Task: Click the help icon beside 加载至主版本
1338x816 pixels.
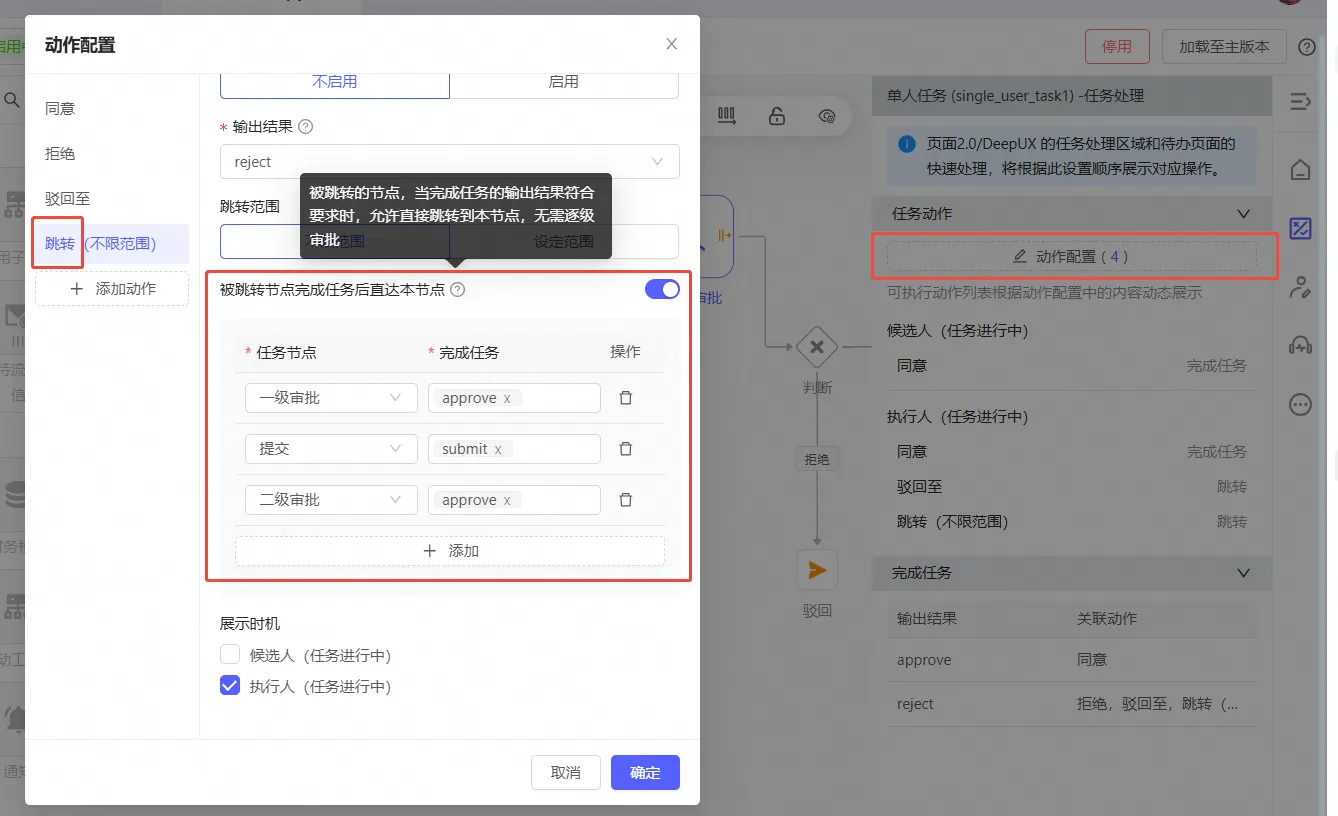Action: point(1307,47)
